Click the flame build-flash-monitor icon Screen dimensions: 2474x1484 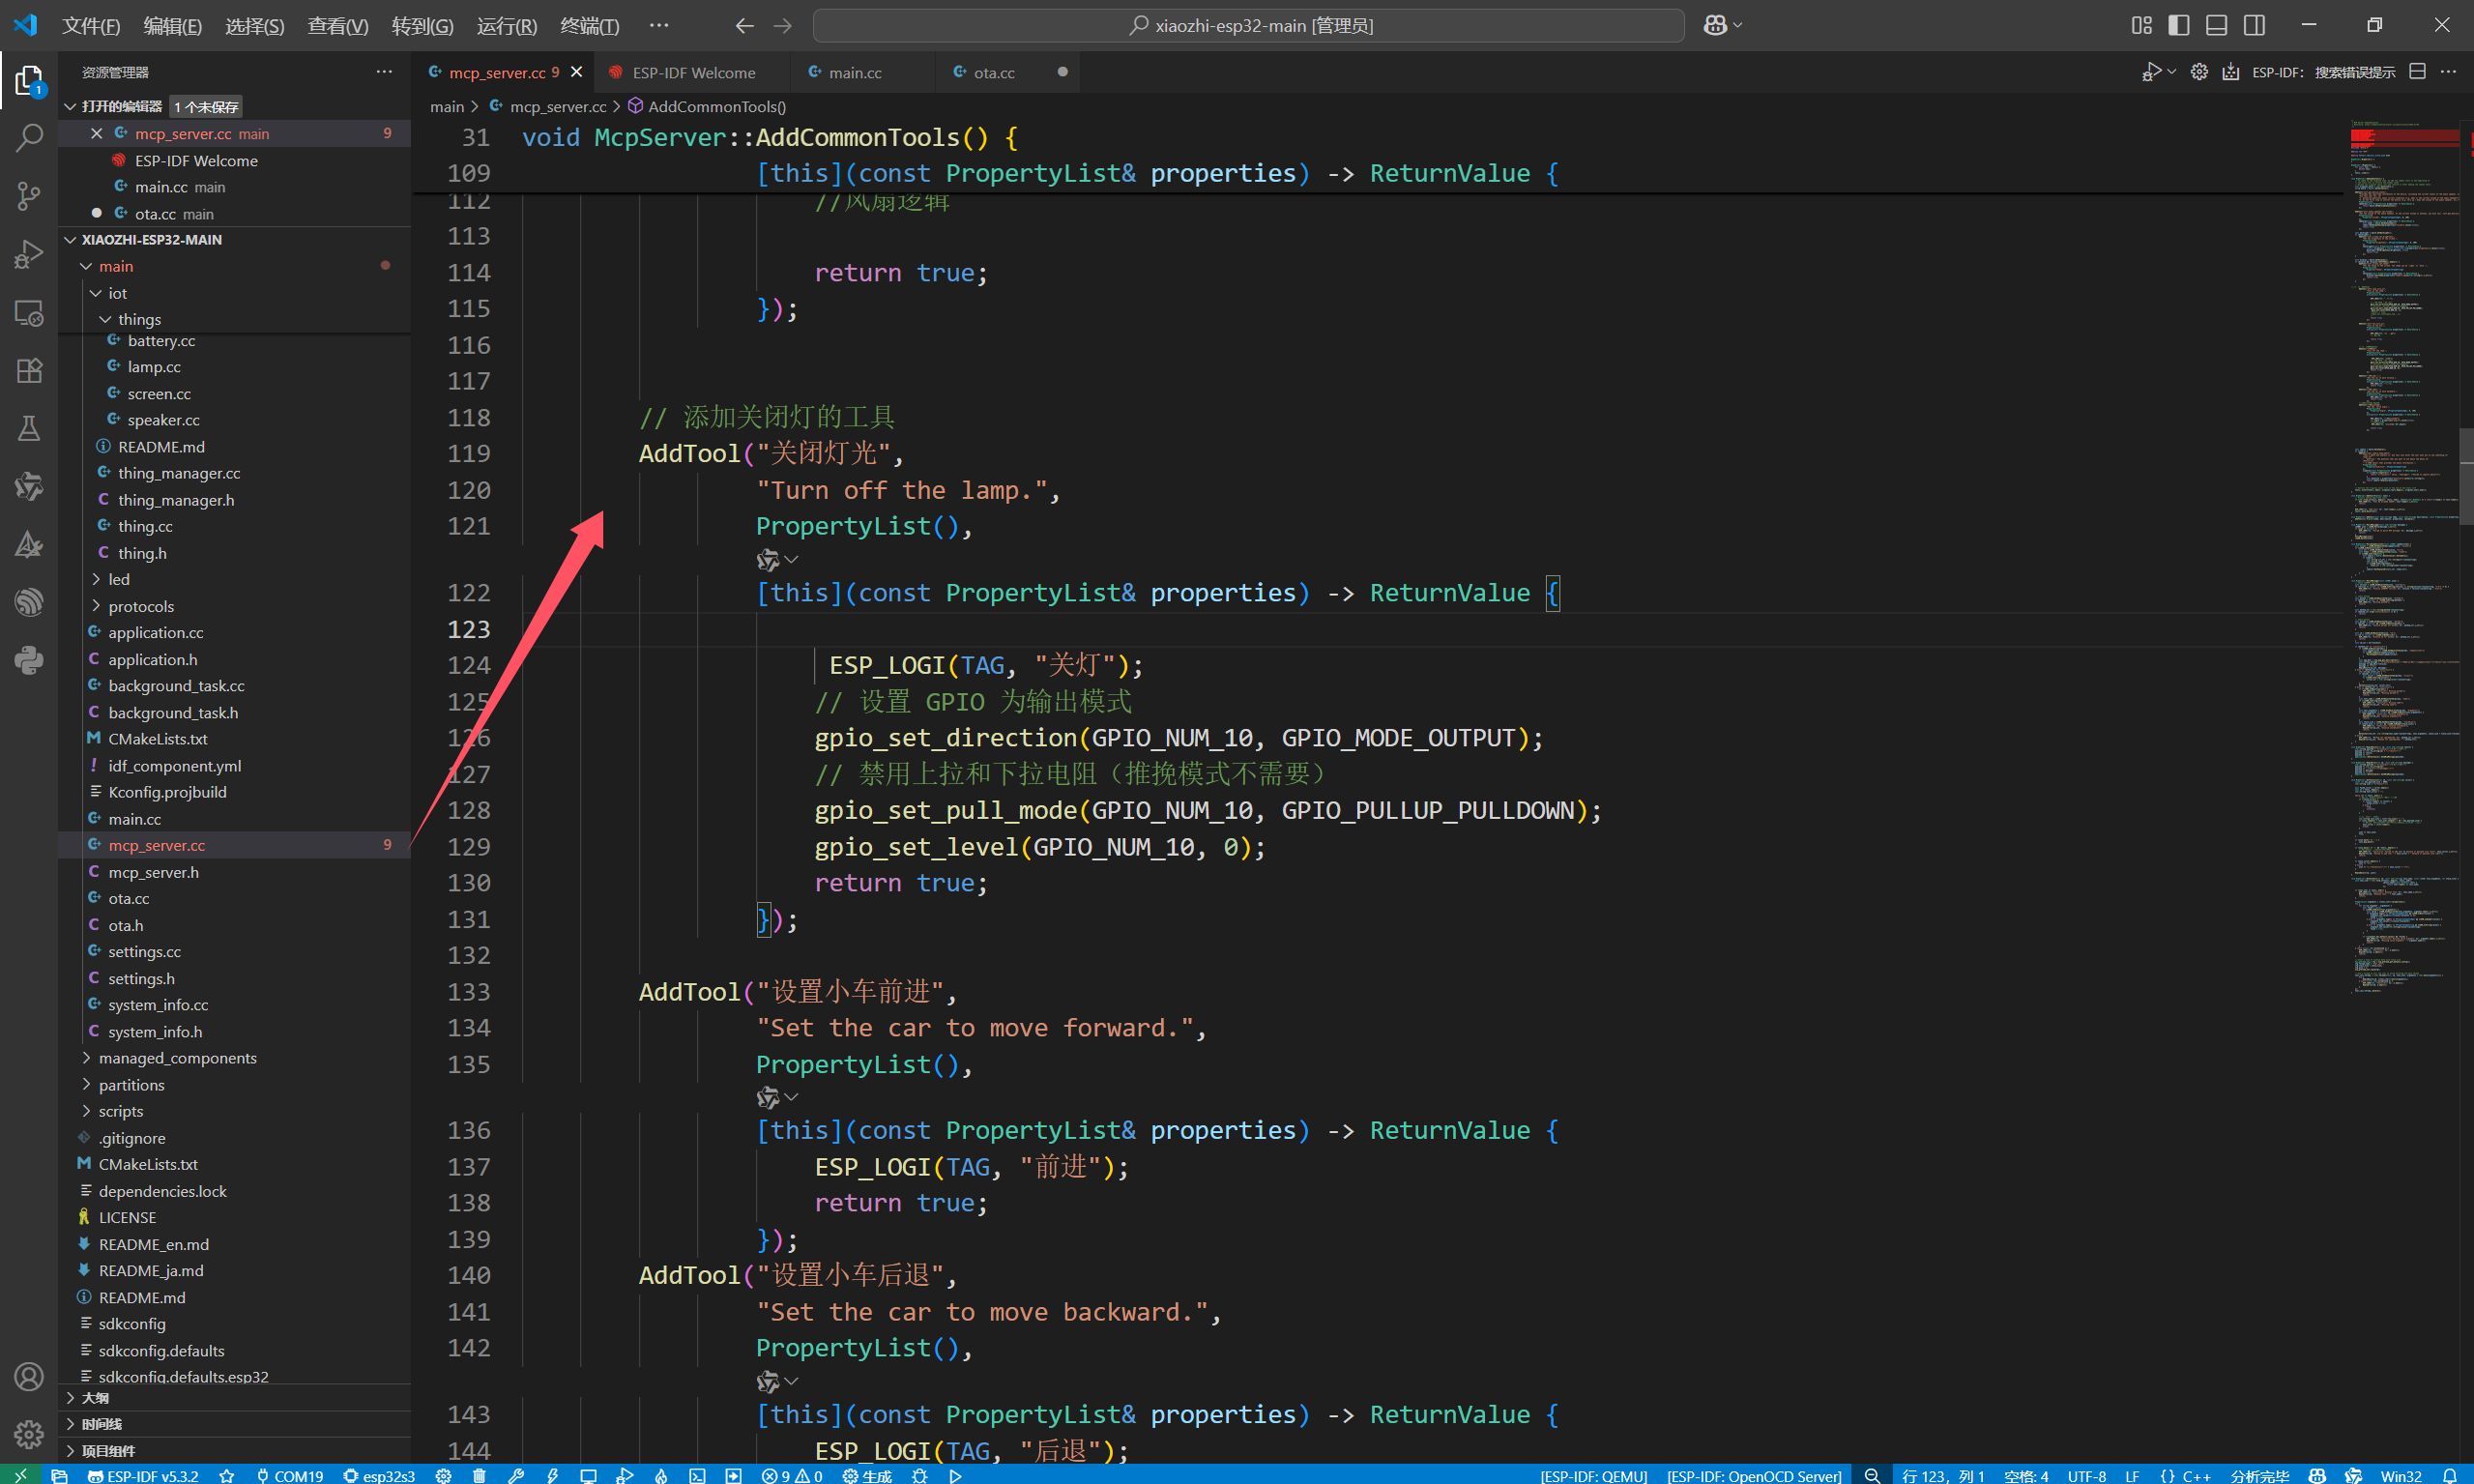661,1475
